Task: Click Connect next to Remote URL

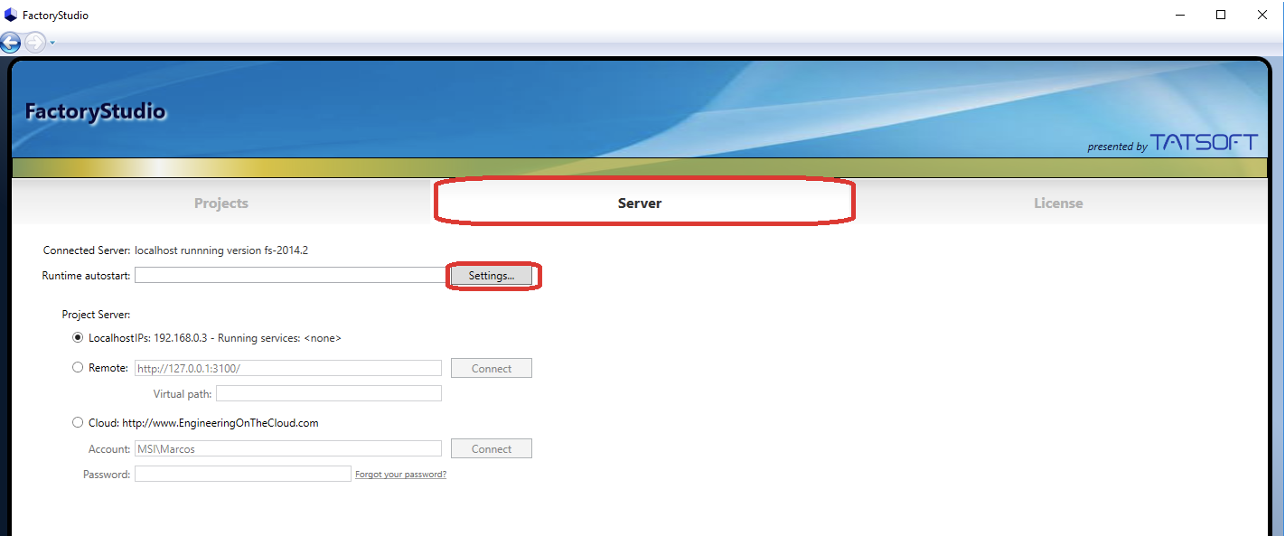Action: point(491,368)
